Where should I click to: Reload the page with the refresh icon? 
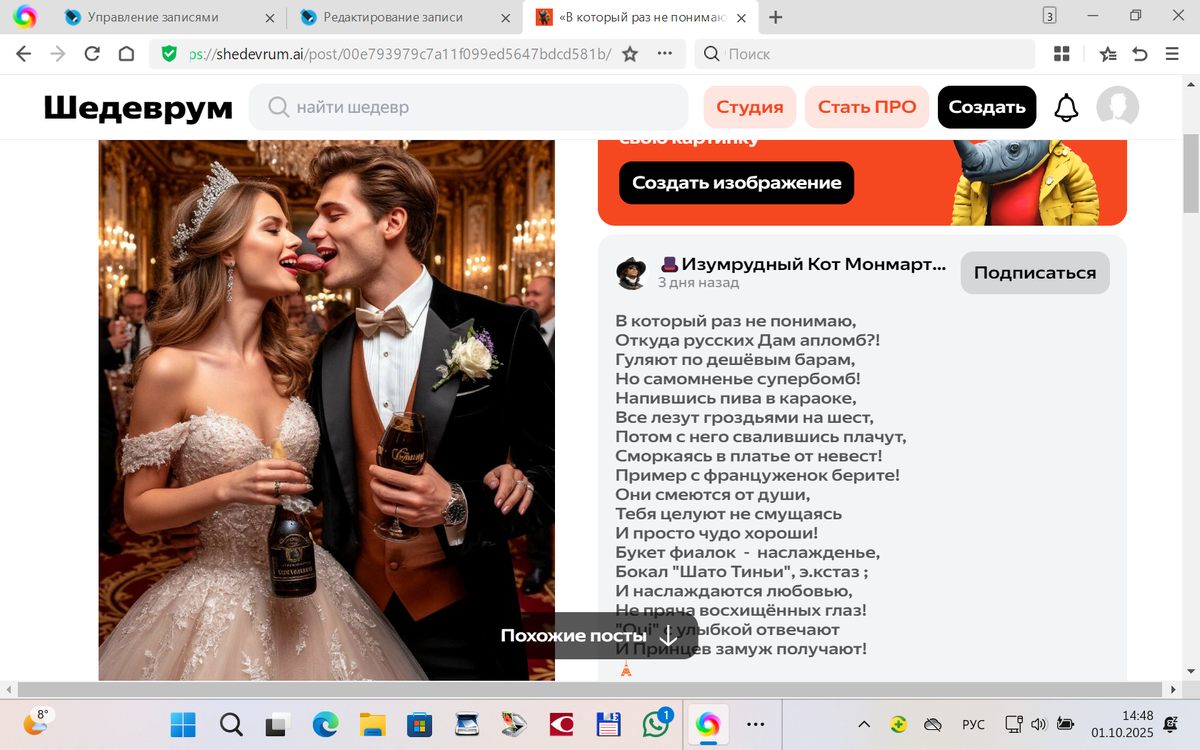(92, 54)
